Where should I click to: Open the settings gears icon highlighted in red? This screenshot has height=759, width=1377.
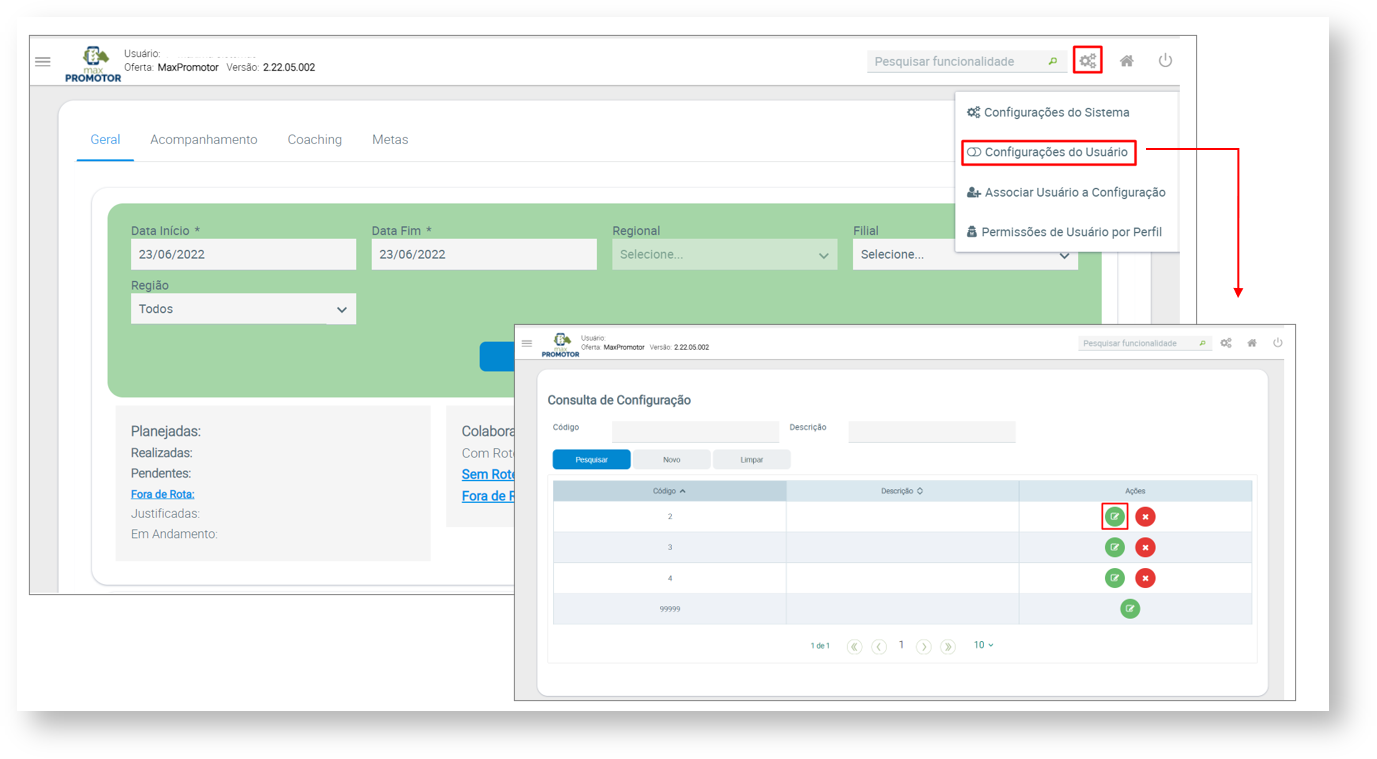pyautogui.click(x=1087, y=61)
